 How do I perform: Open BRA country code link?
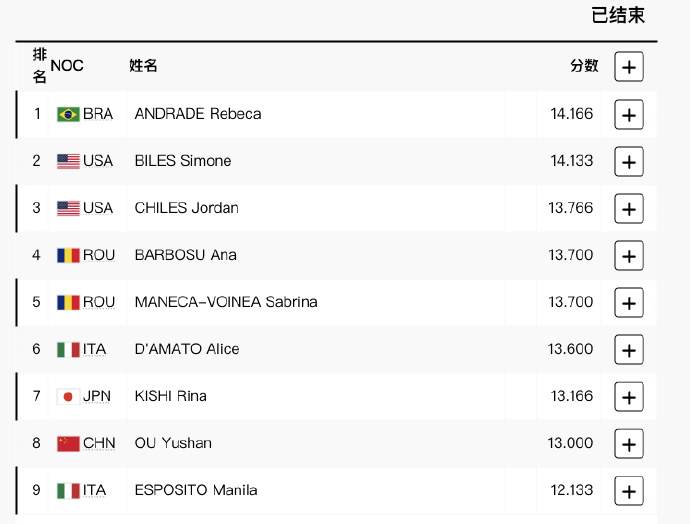tap(98, 114)
